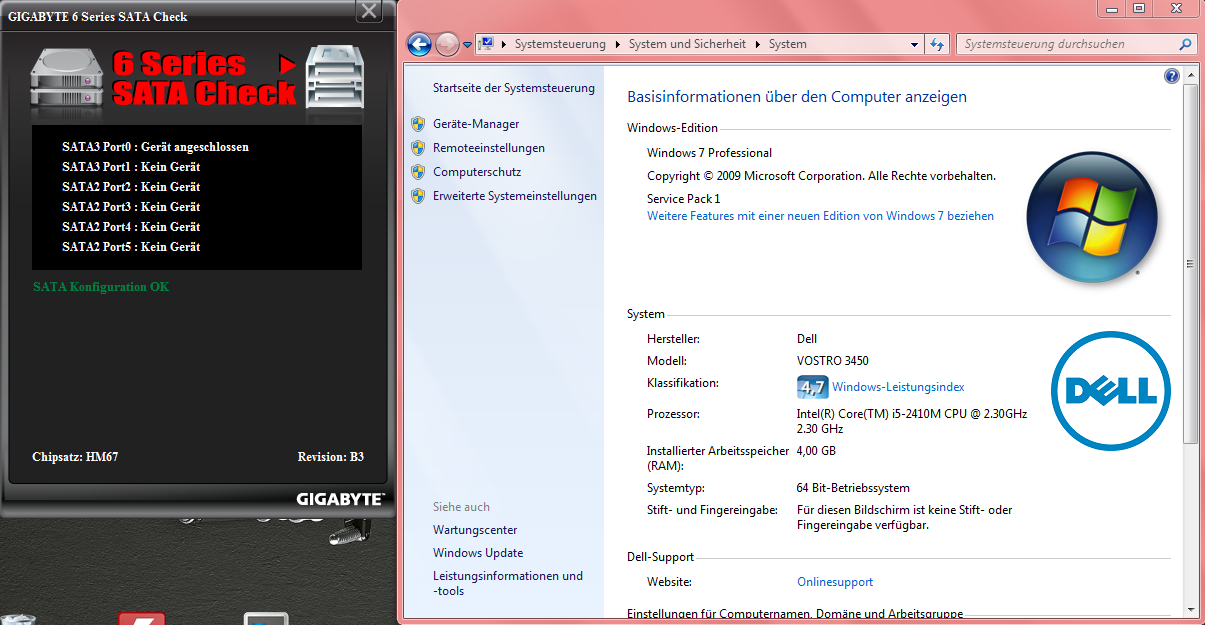Open Geräte-Manager link
The height and width of the screenshot is (625, 1205).
[476, 124]
